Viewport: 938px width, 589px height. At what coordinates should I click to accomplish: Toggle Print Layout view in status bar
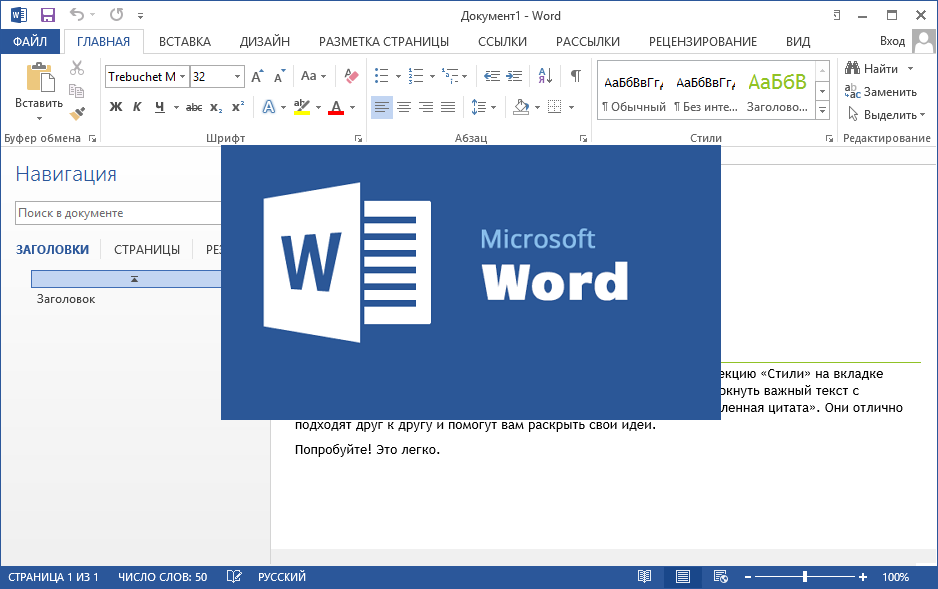coord(683,576)
